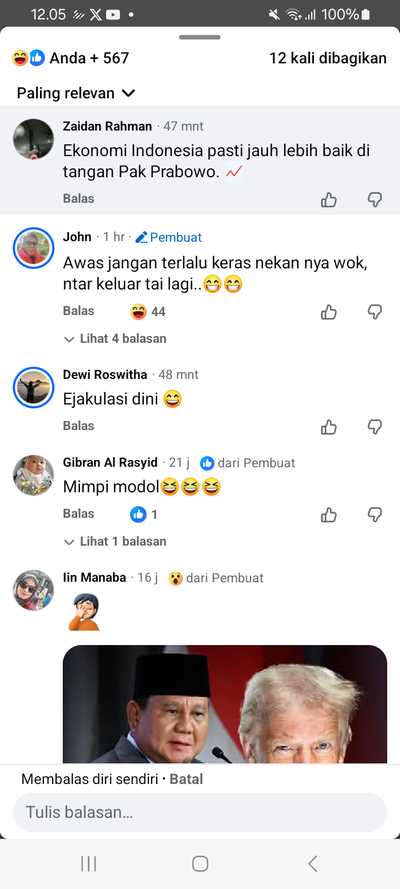Like Zaidan Rahman's comment with thumbs up

329,200
